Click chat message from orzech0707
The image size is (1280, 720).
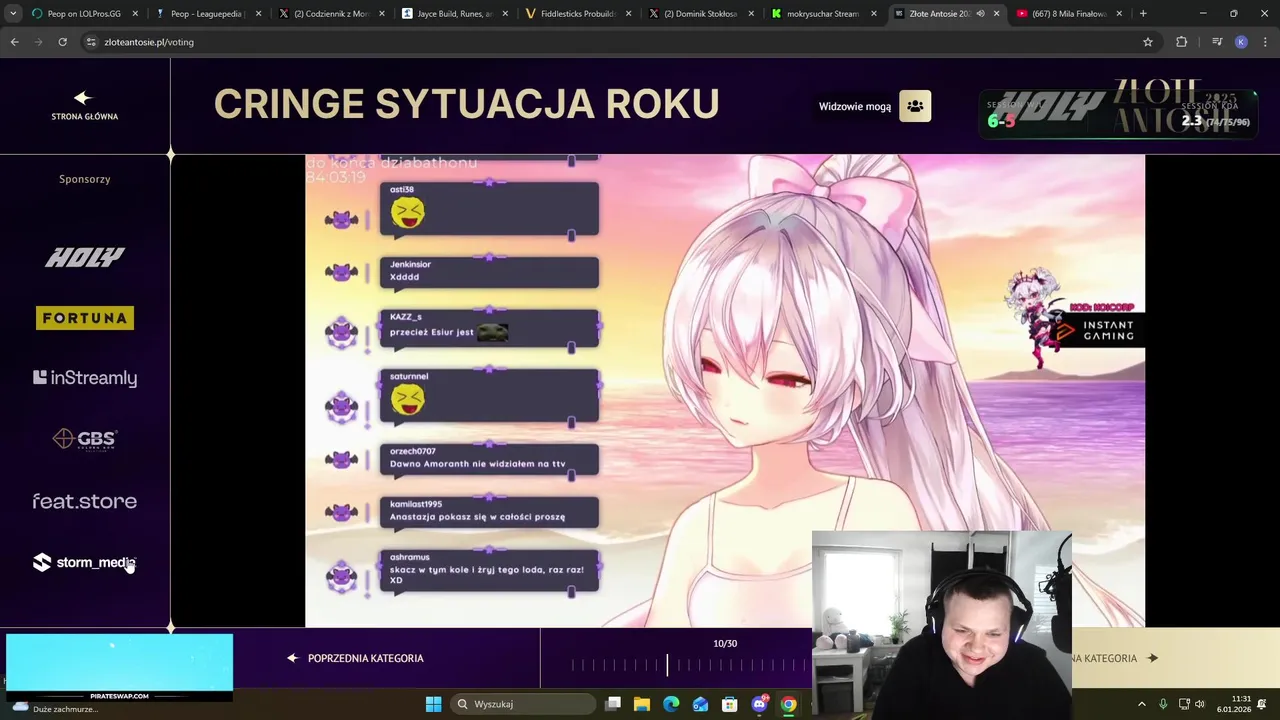pos(490,459)
